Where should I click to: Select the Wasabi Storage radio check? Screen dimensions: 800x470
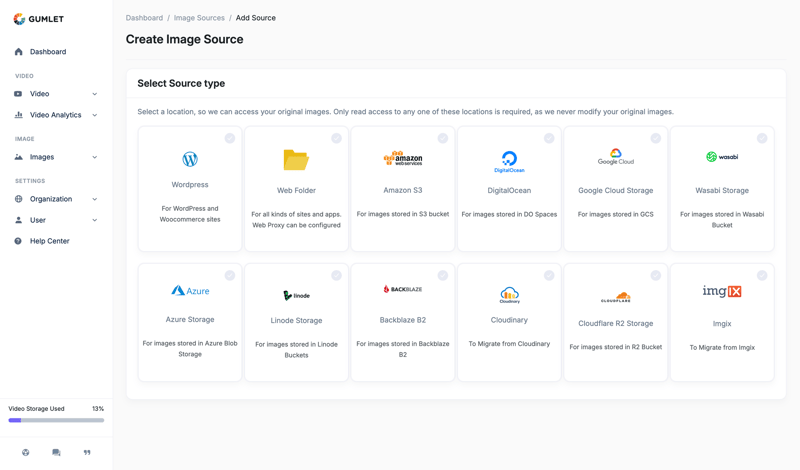click(762, 138)
